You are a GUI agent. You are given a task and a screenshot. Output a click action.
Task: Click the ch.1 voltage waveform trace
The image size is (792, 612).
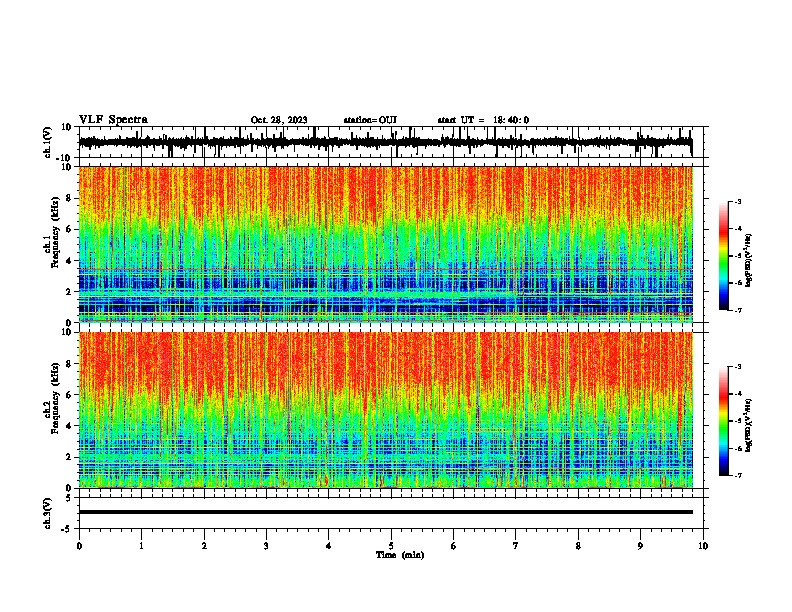[x=385, y=142]
